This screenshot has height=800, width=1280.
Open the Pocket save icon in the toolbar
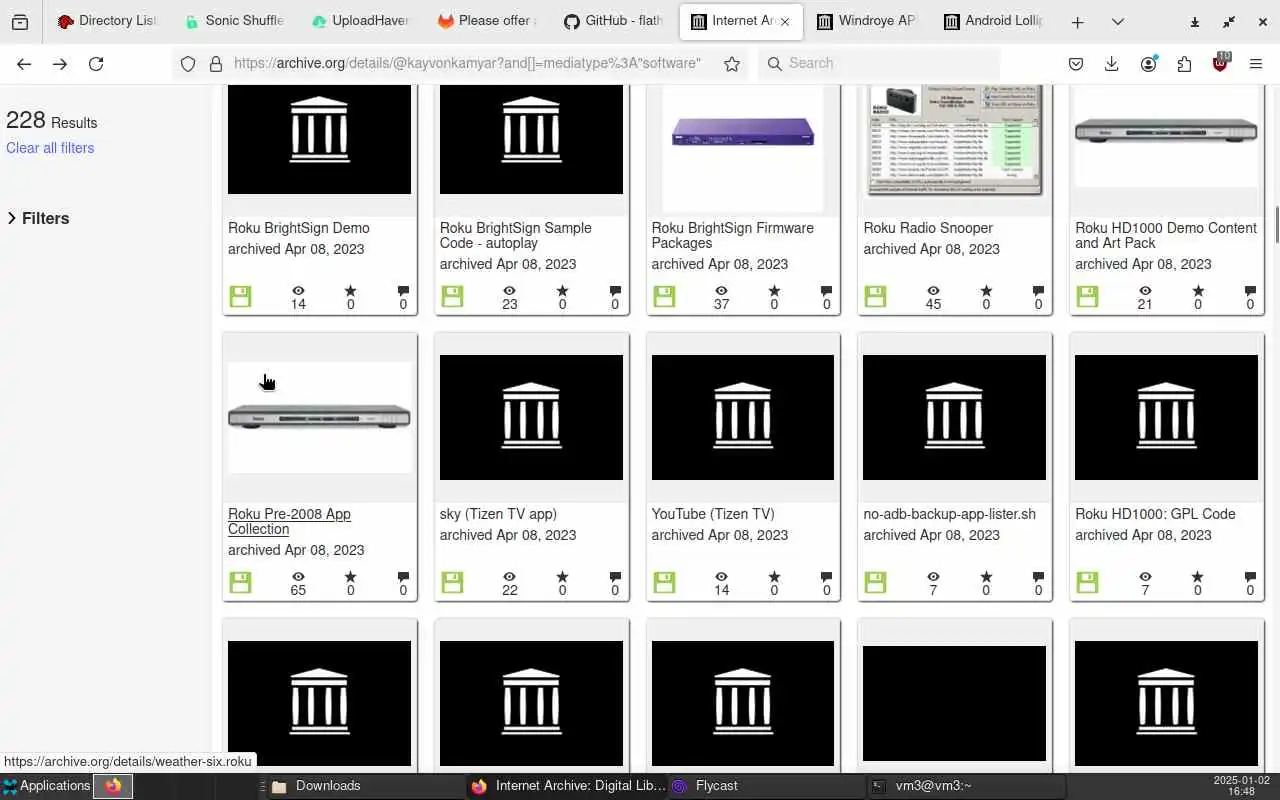point(1076,63)
